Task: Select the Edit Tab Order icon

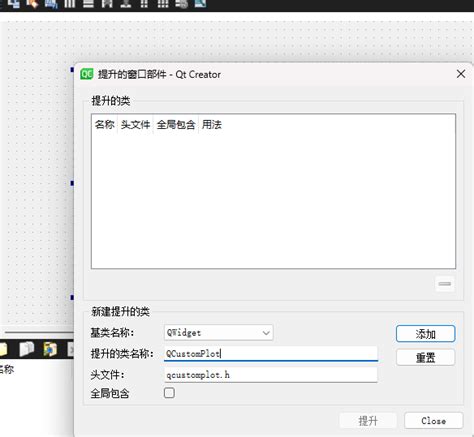Action: [x=51, y=4]
